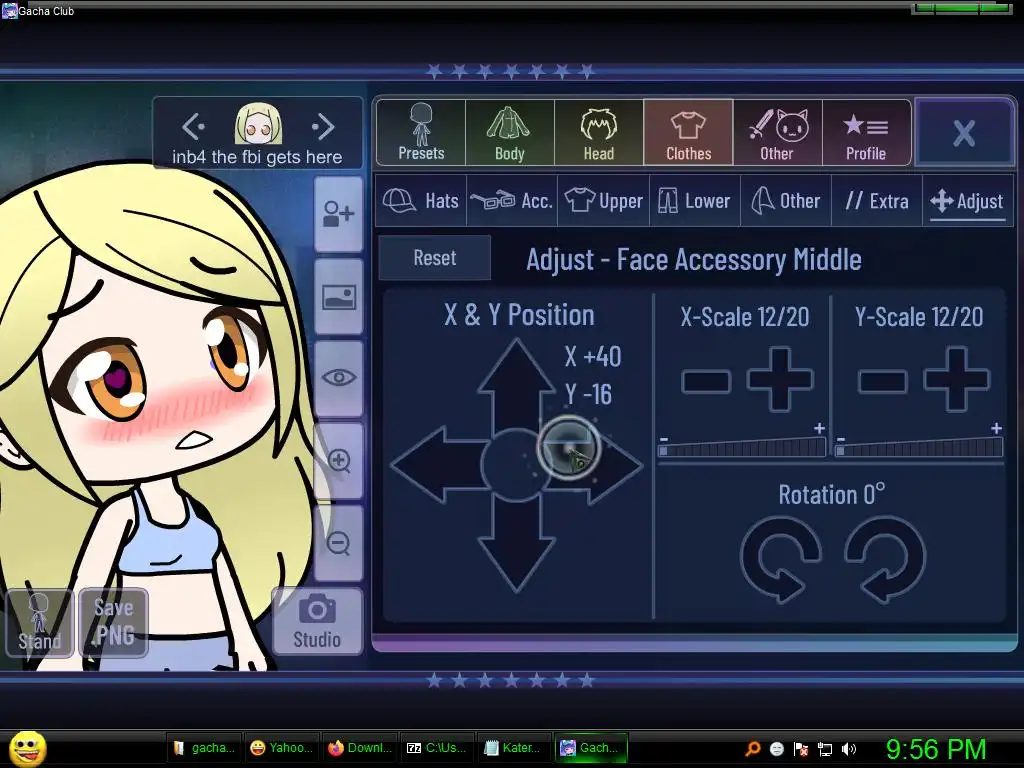Click the 9:56 PM clock

point(935,749)
